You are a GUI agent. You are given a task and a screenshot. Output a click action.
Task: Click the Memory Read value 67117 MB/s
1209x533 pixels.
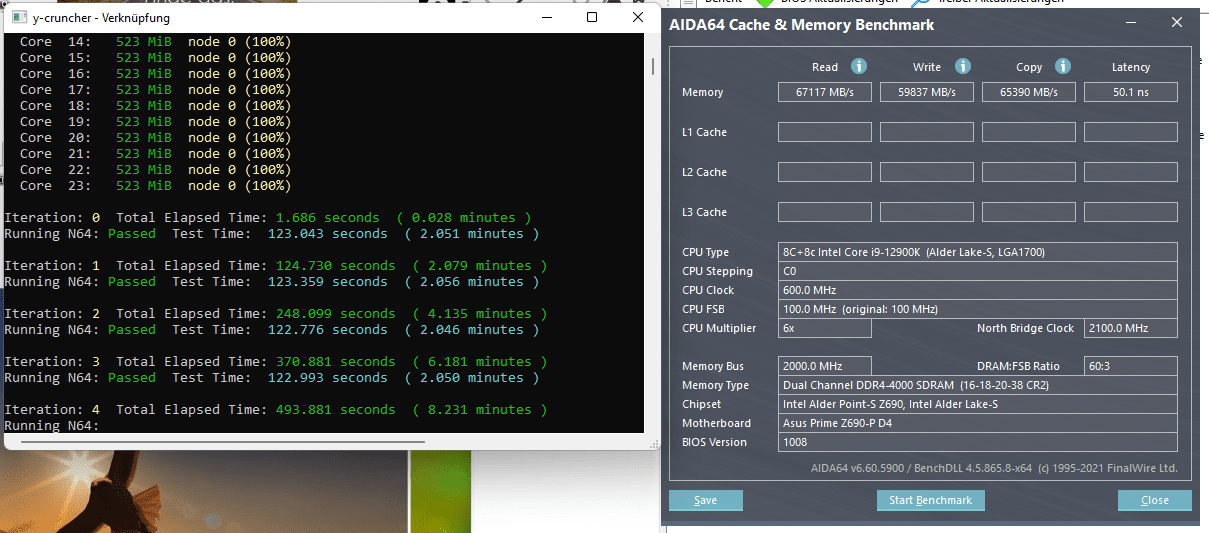pos(825,92)
